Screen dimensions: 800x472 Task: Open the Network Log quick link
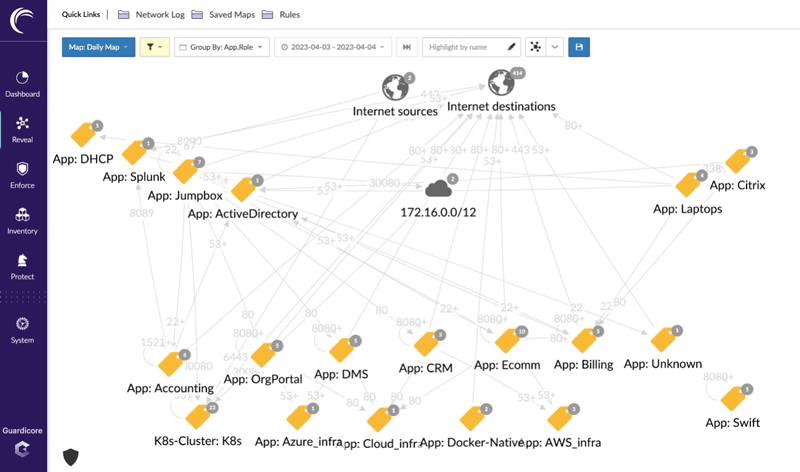click(x=152, y=15)
